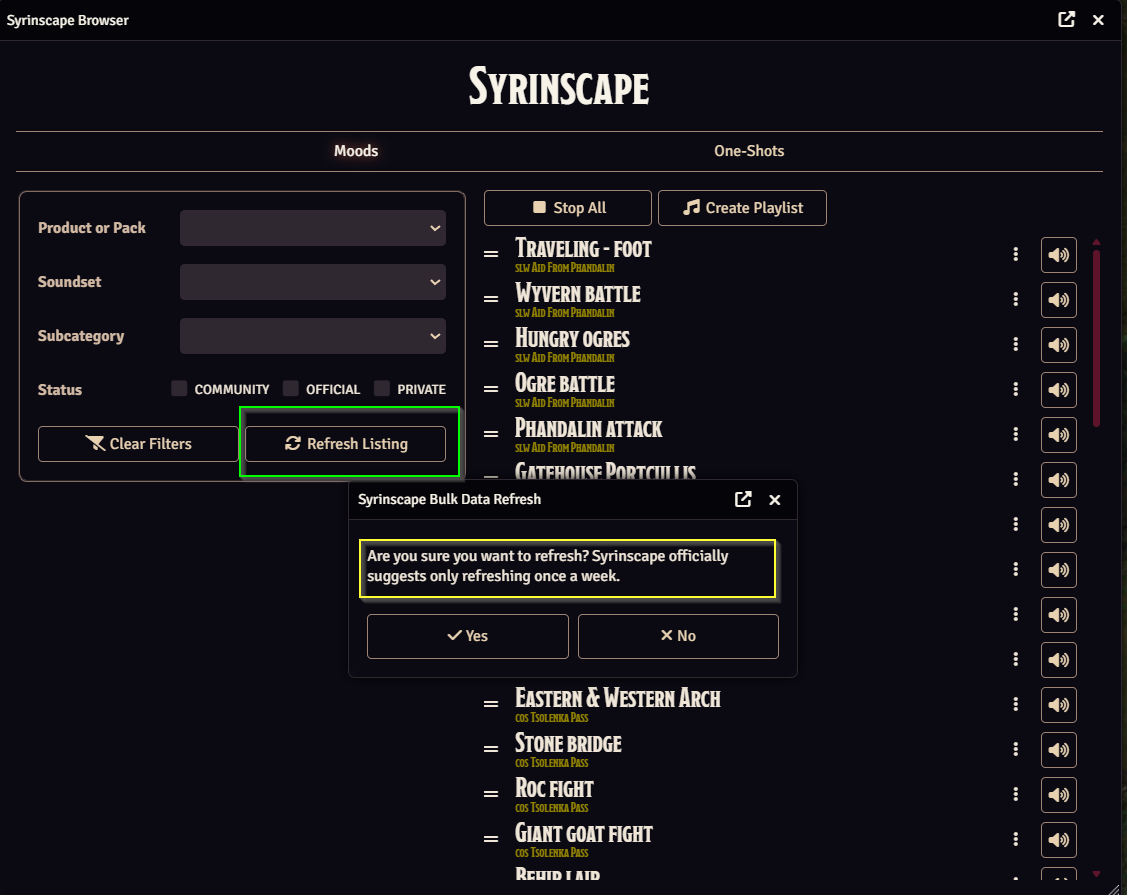Open options menu for Giant goat fight
This screenshot has width=1127, height=895.
click(x=1016, y=839)
